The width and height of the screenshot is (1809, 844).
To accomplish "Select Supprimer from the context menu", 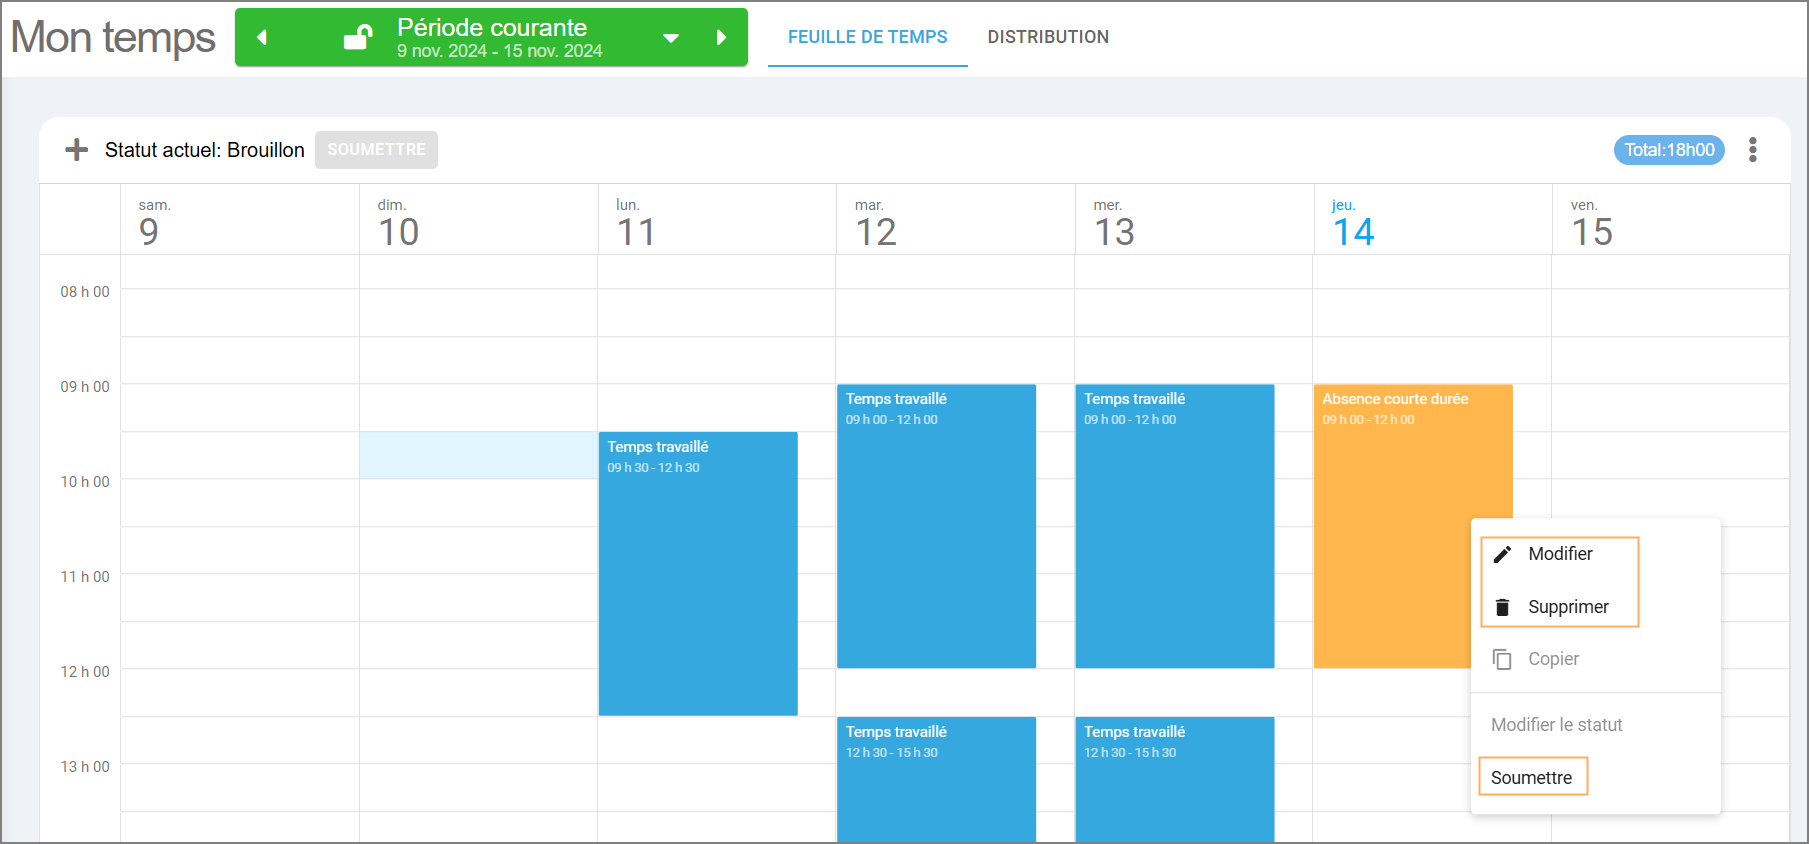I will coord(1568,607).
